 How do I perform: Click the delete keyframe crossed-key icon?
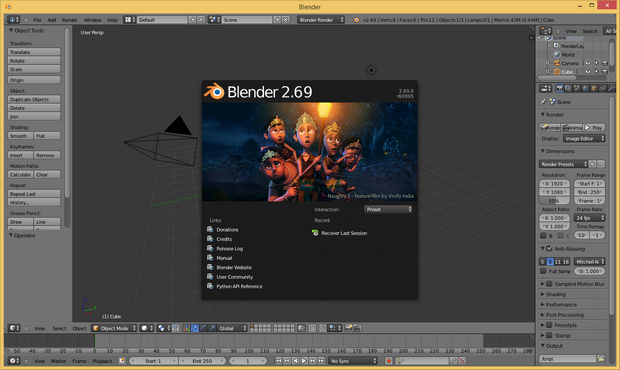click(x=462, y=361)
